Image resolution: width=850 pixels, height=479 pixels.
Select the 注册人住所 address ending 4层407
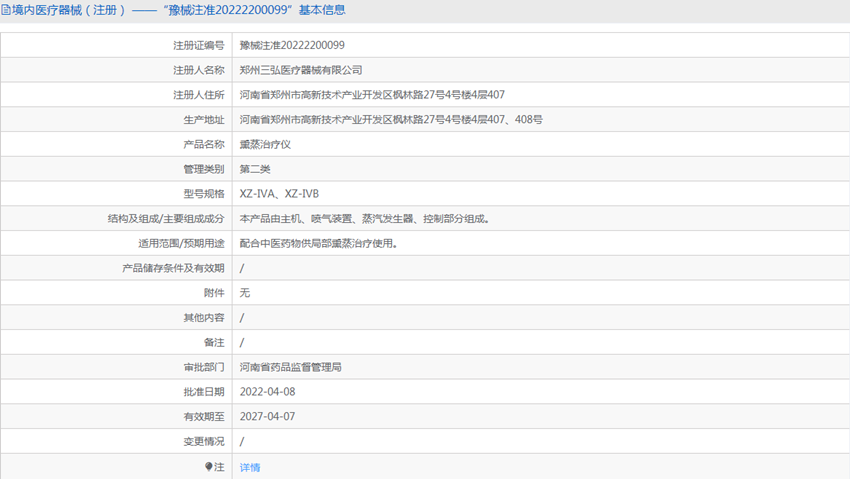(372, 95)
